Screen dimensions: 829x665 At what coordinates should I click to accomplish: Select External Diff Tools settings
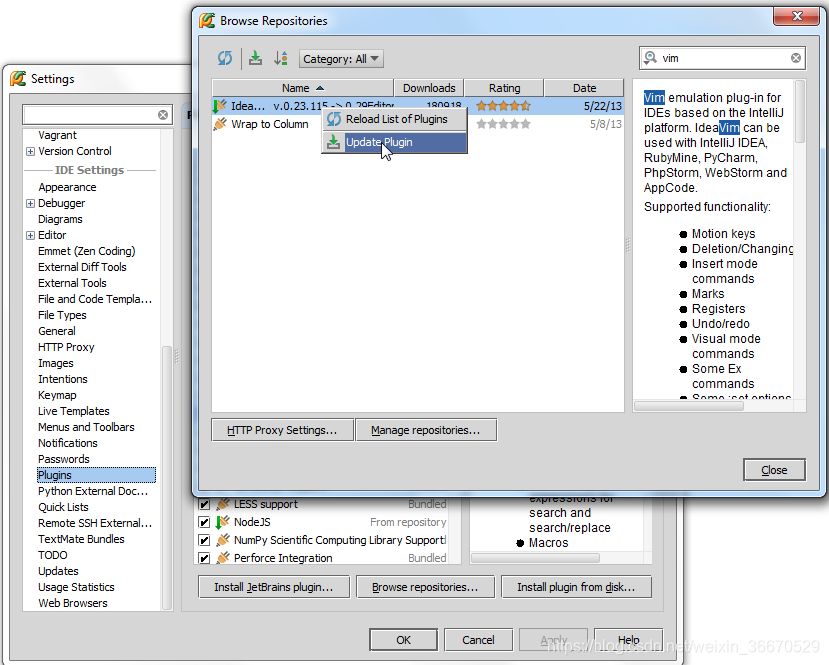[82, 267]
